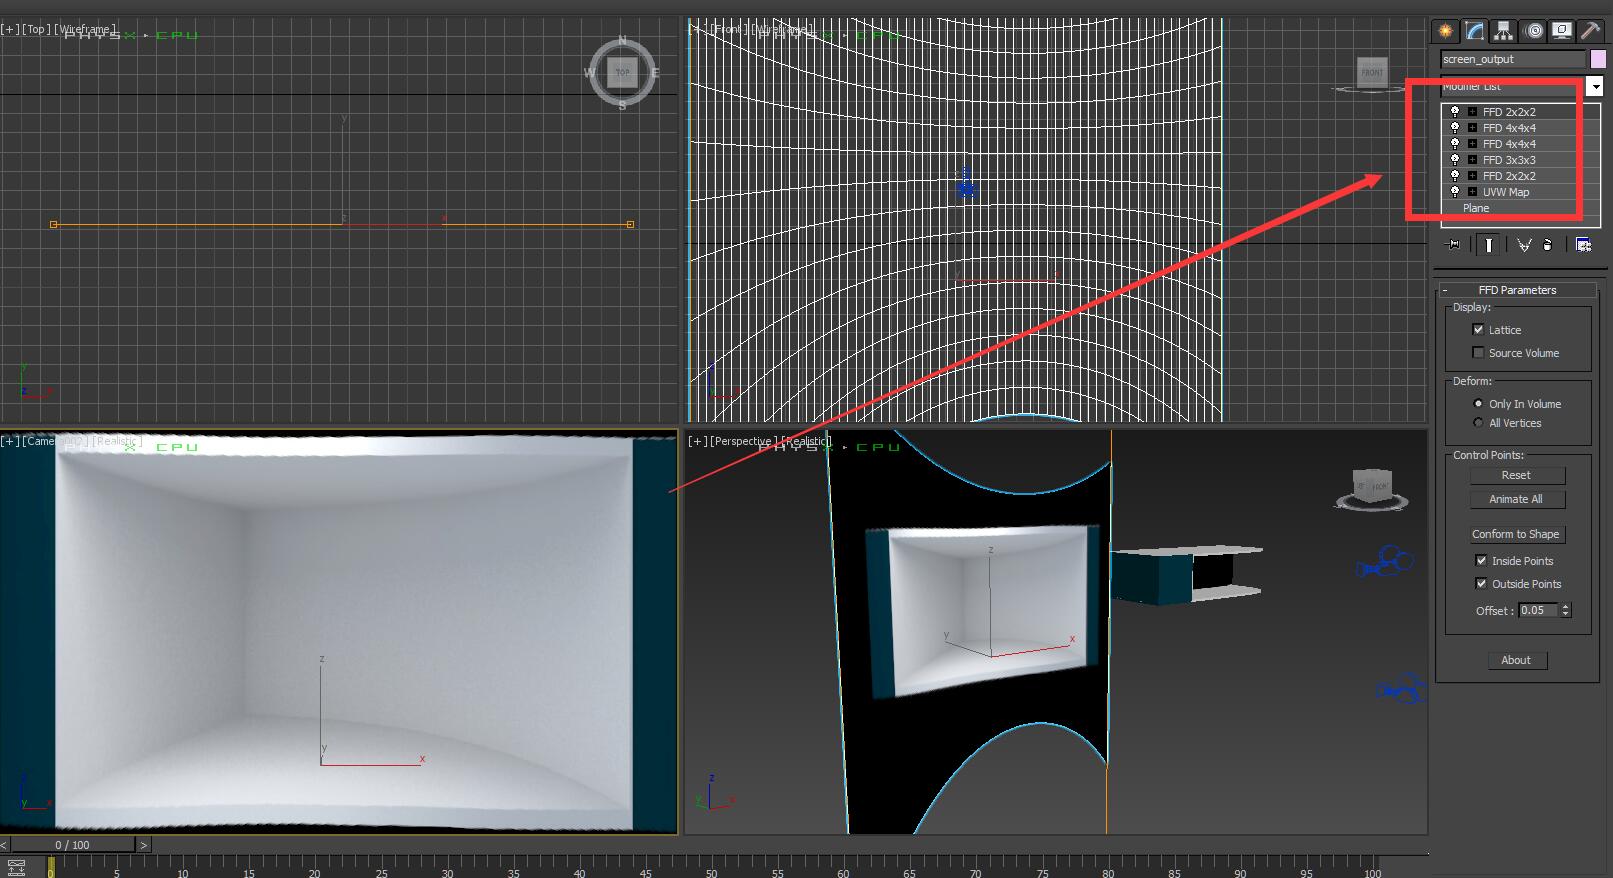Uncheck the Lattice display checkbox
Screen dimensions: 1613x878
click(1478, 330)
